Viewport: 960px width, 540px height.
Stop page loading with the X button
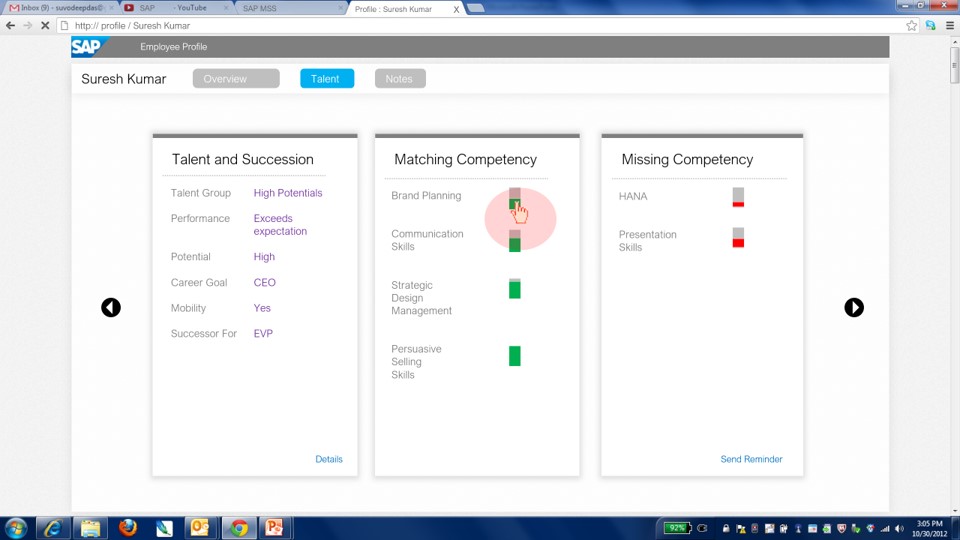(45, 25)
